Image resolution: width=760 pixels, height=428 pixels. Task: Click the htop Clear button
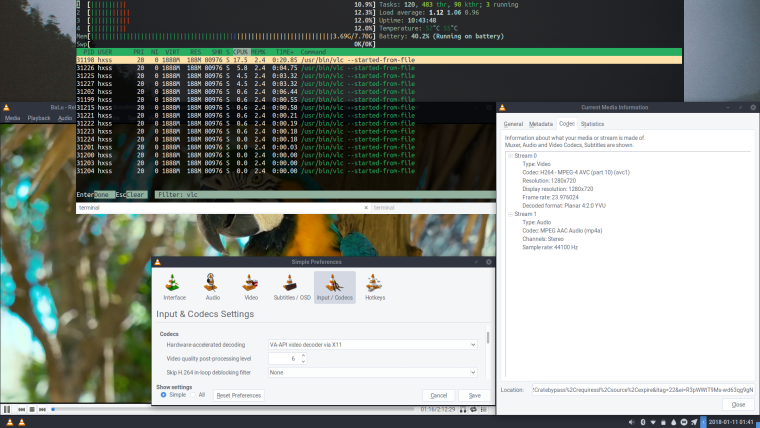tap(135, 195)
